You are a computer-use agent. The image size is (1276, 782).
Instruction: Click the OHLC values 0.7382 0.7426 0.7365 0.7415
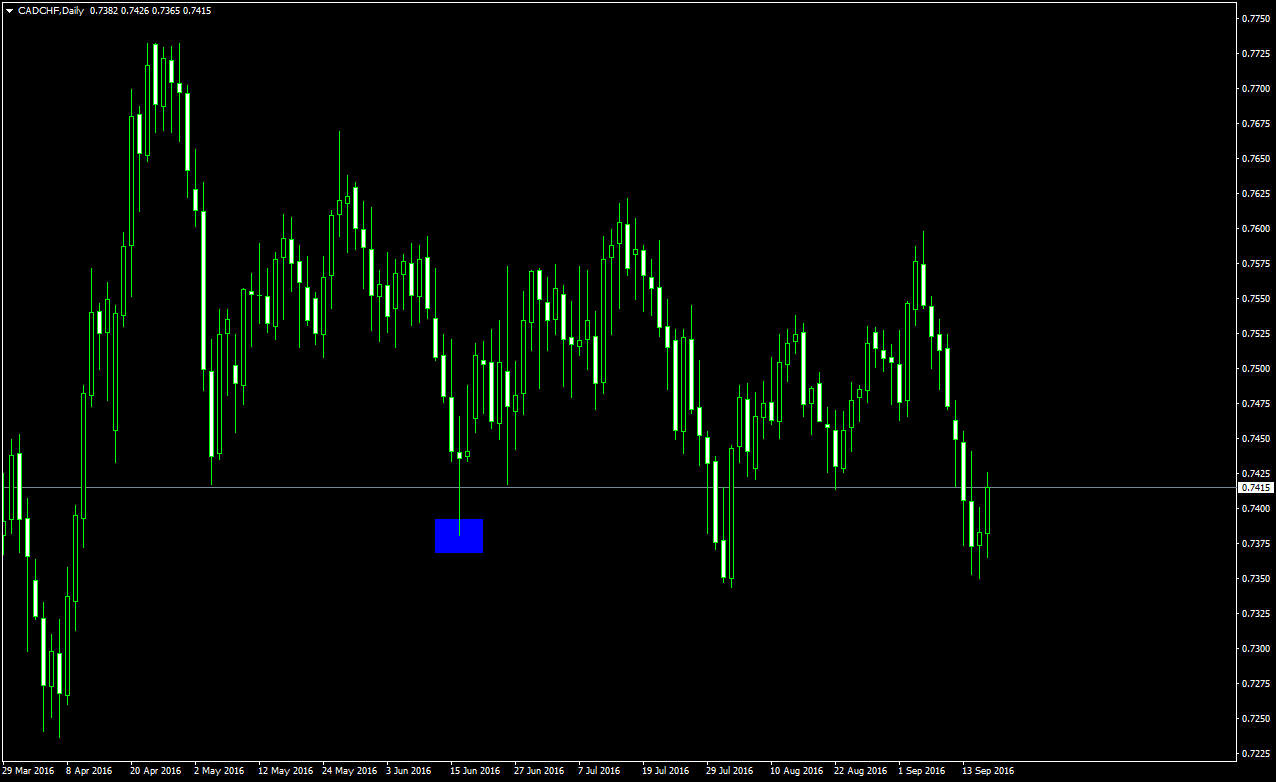click(151, 10)
